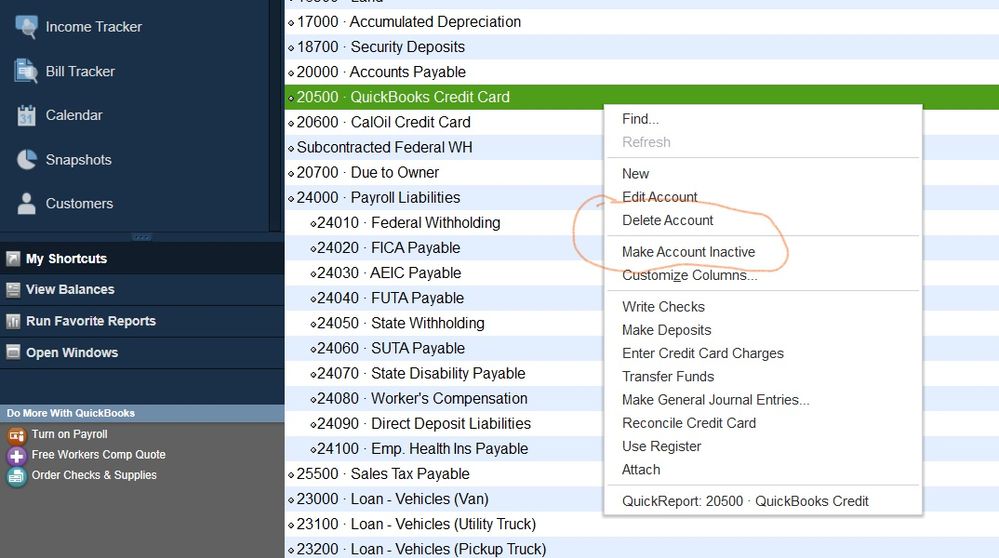The height and width of the screenshot is (558, 999).
Task: Click diamond marker beside 20600 CalOil Credit Card
Action: [x=291, y=123]
